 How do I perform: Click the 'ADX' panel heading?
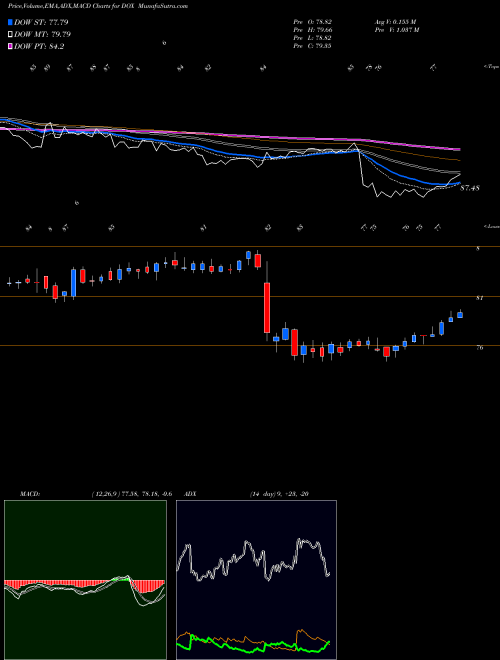[x=191, y=494]
